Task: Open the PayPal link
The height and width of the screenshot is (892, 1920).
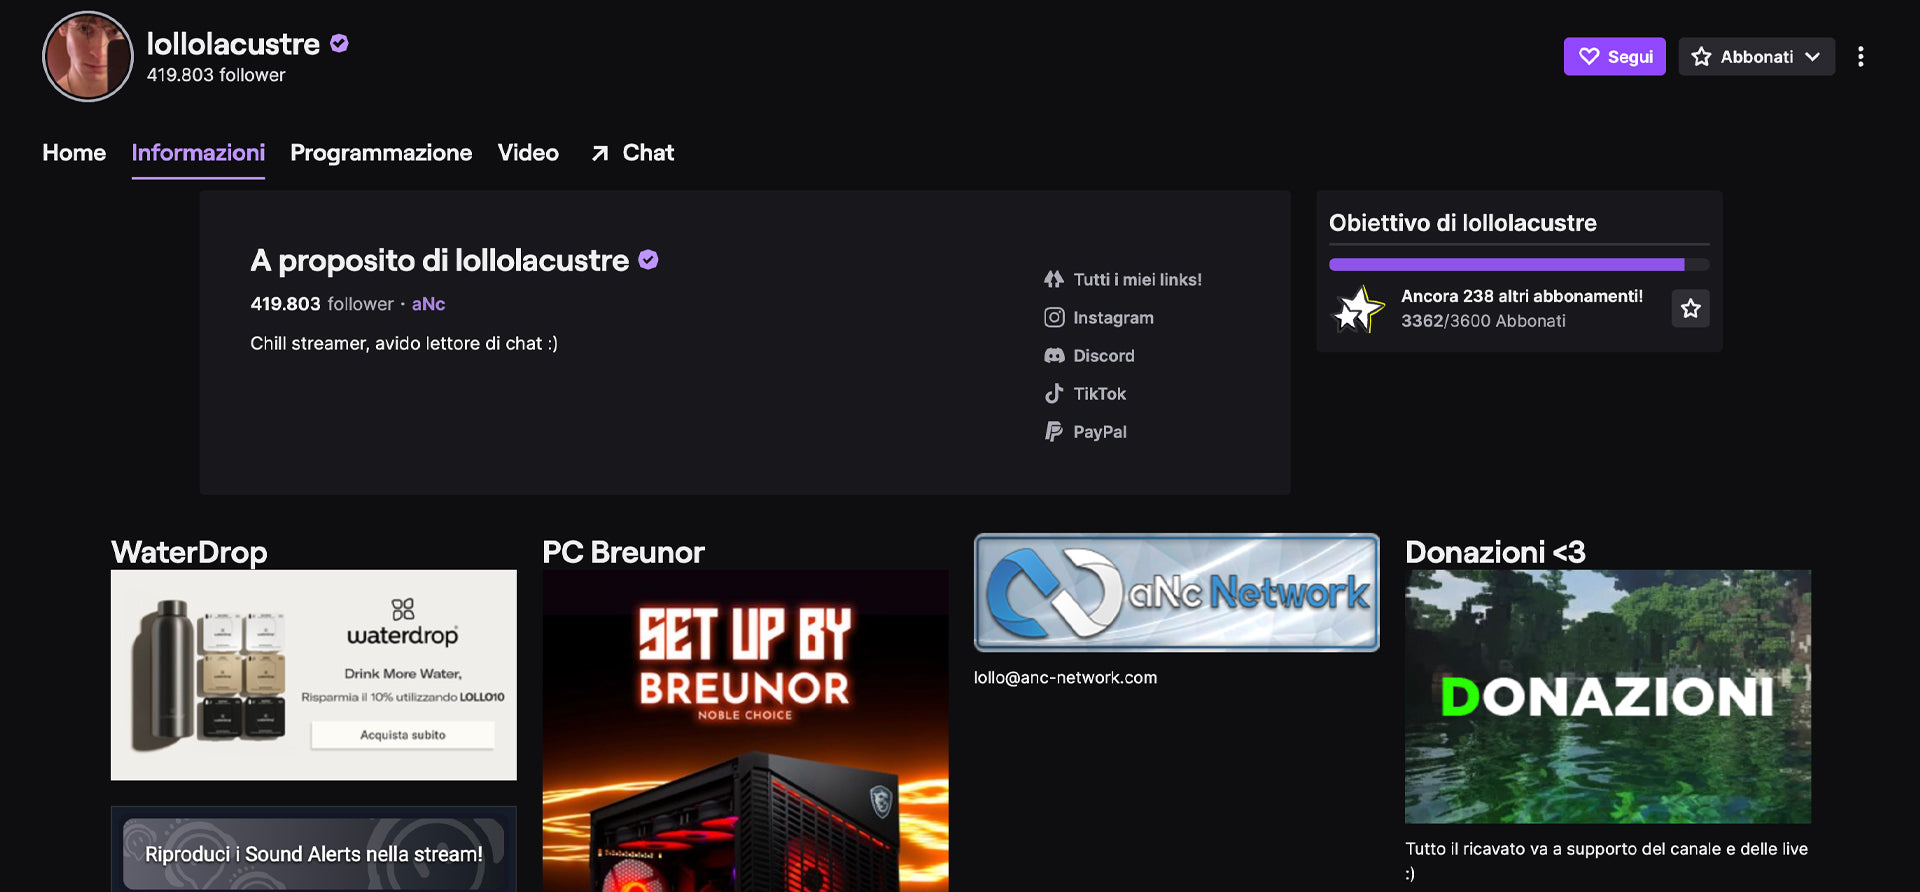Action: 1085,432
